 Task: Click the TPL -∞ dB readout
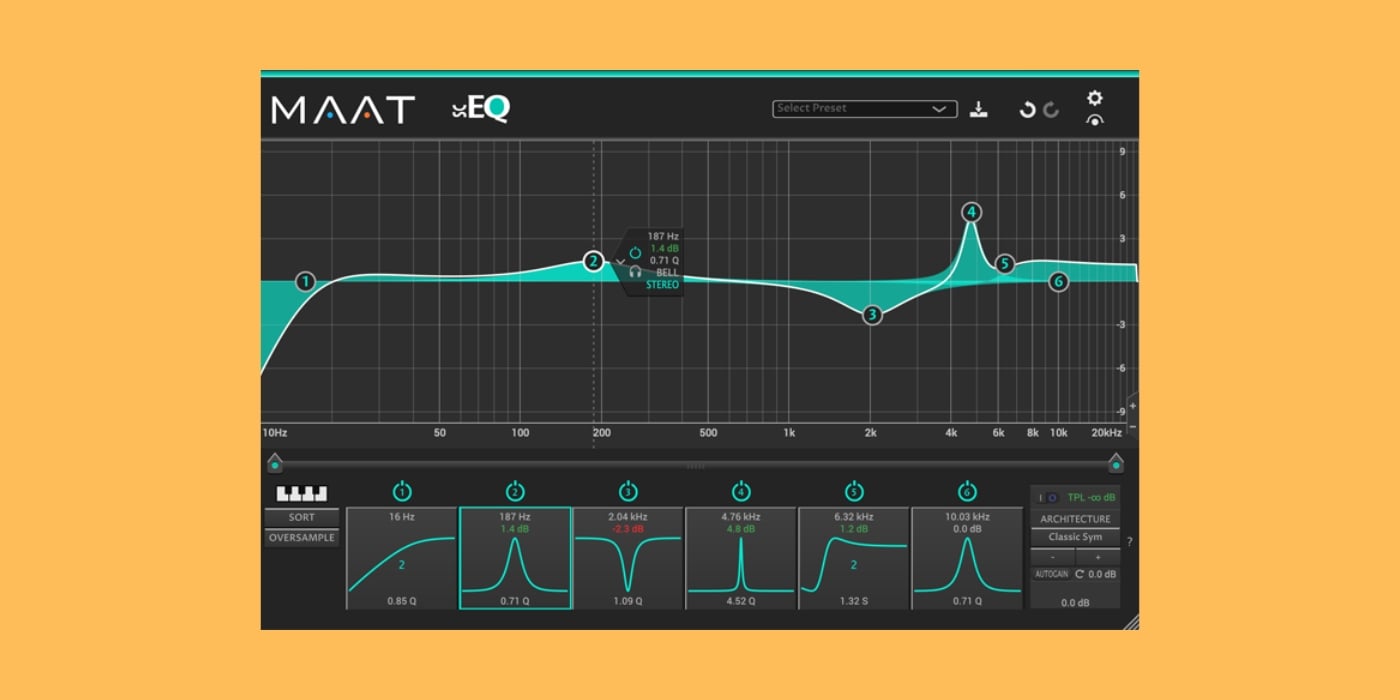(1092, 497)
